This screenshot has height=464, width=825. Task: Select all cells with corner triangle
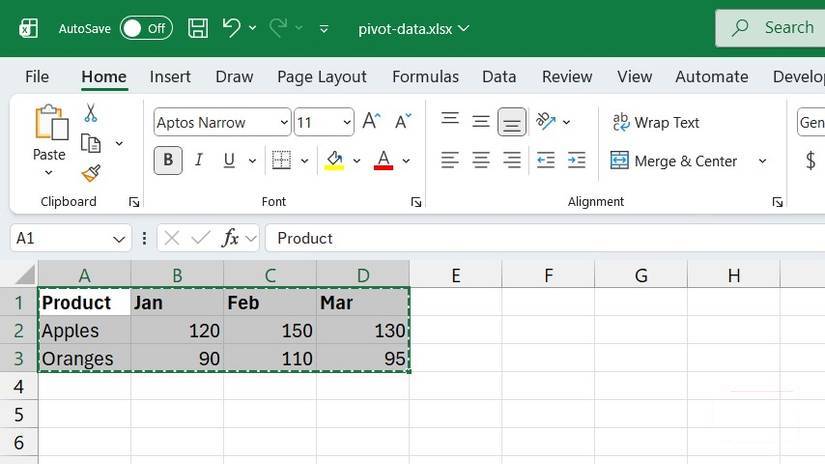[x=25, y=275]
